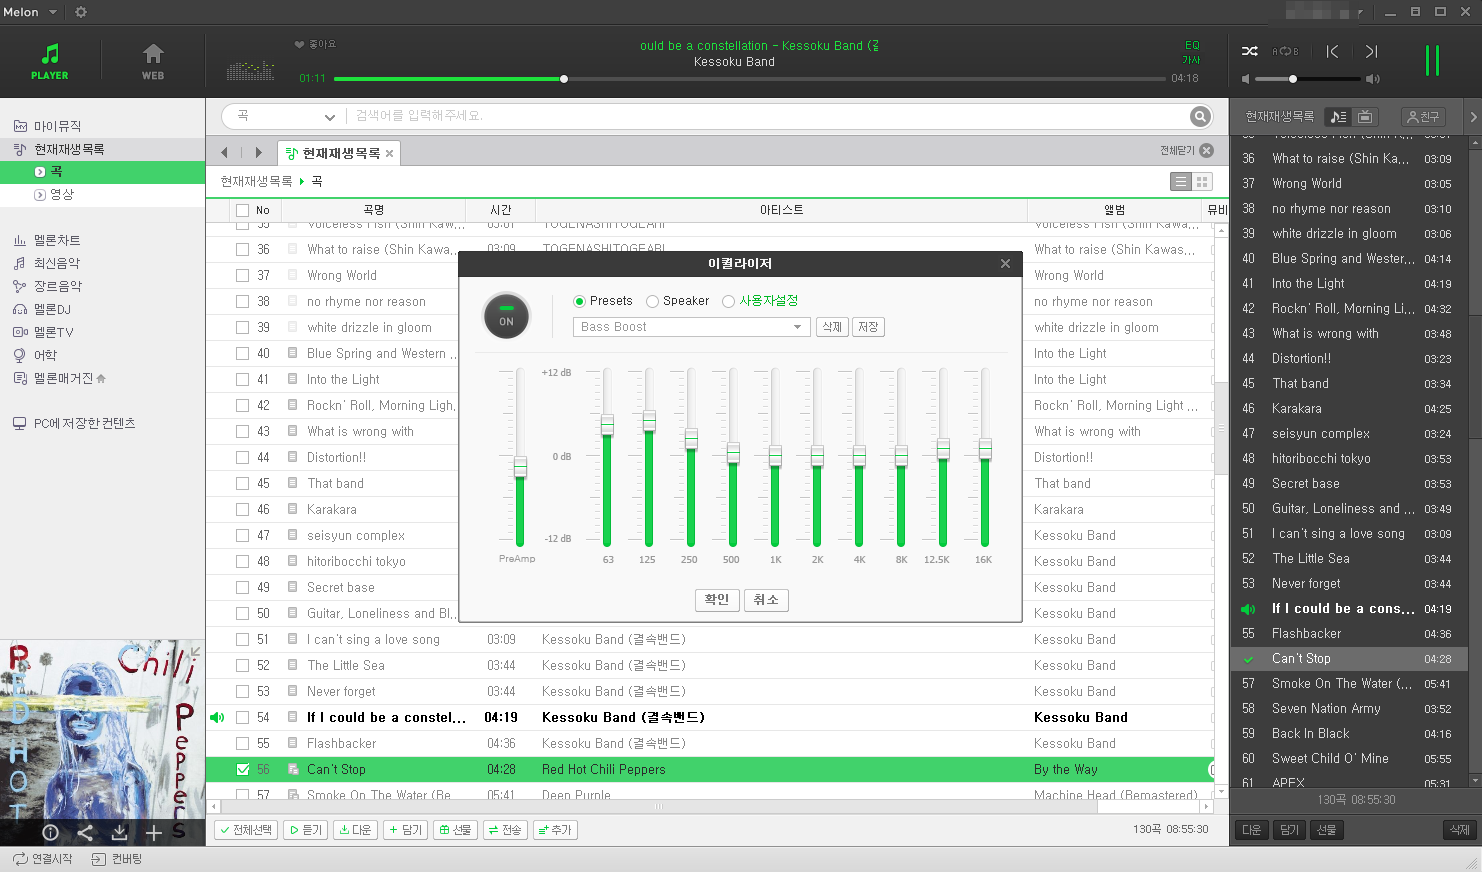Confirm equalizer with 확인 button

[716, 600]
